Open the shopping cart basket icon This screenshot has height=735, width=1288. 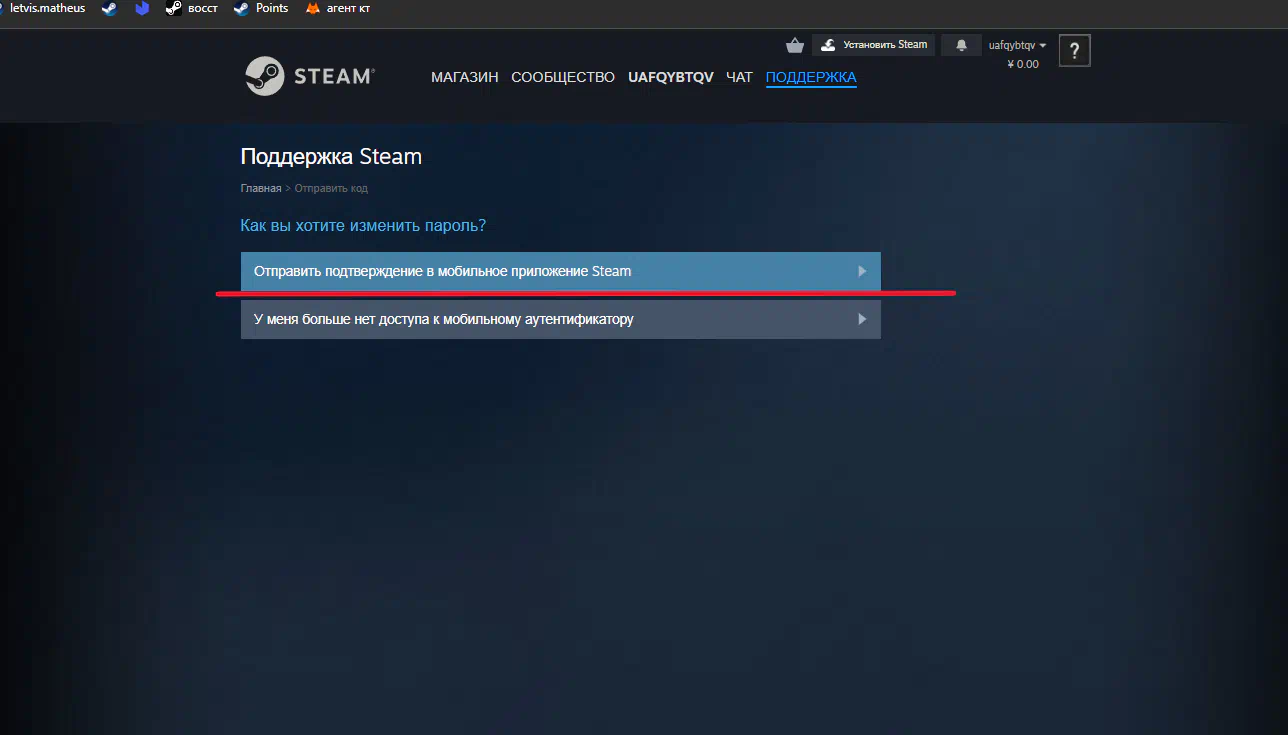pyautogui.click(x=795, y=45)
